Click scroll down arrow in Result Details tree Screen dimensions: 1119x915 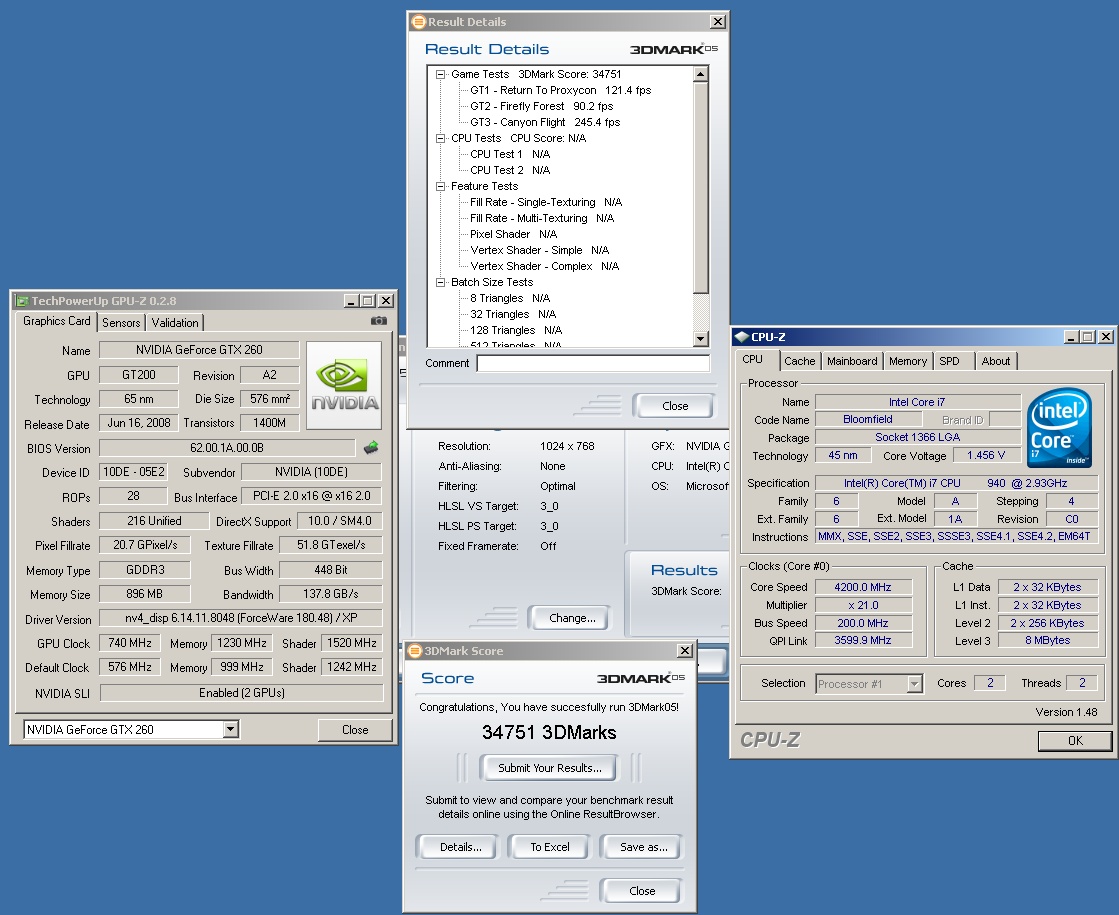pos(701,339)
